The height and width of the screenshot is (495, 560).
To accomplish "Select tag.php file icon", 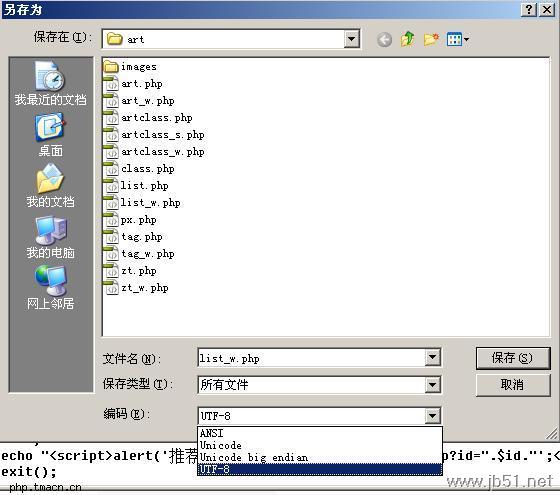I will coord(111,237).
